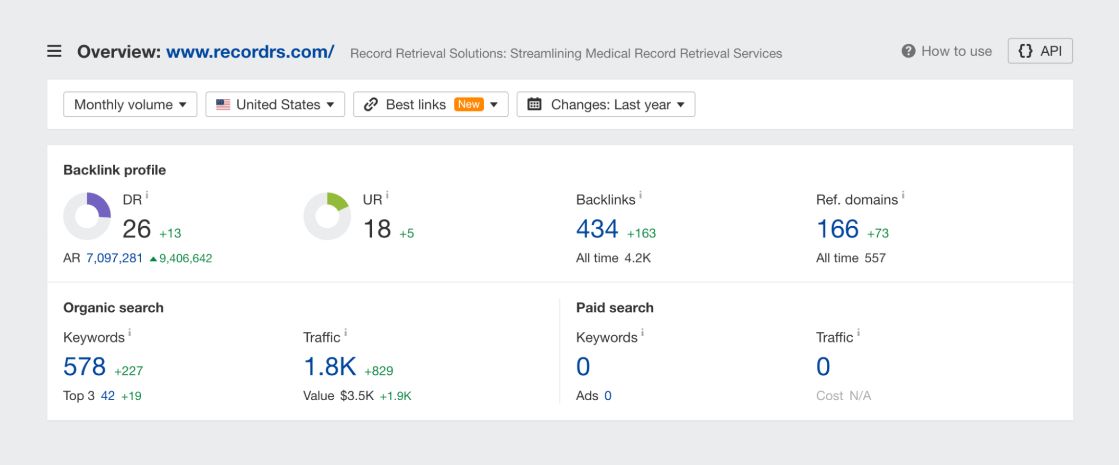1119x465 pixels.
Task: Open the Ads 0 value
Action: [x=608, y=396]
